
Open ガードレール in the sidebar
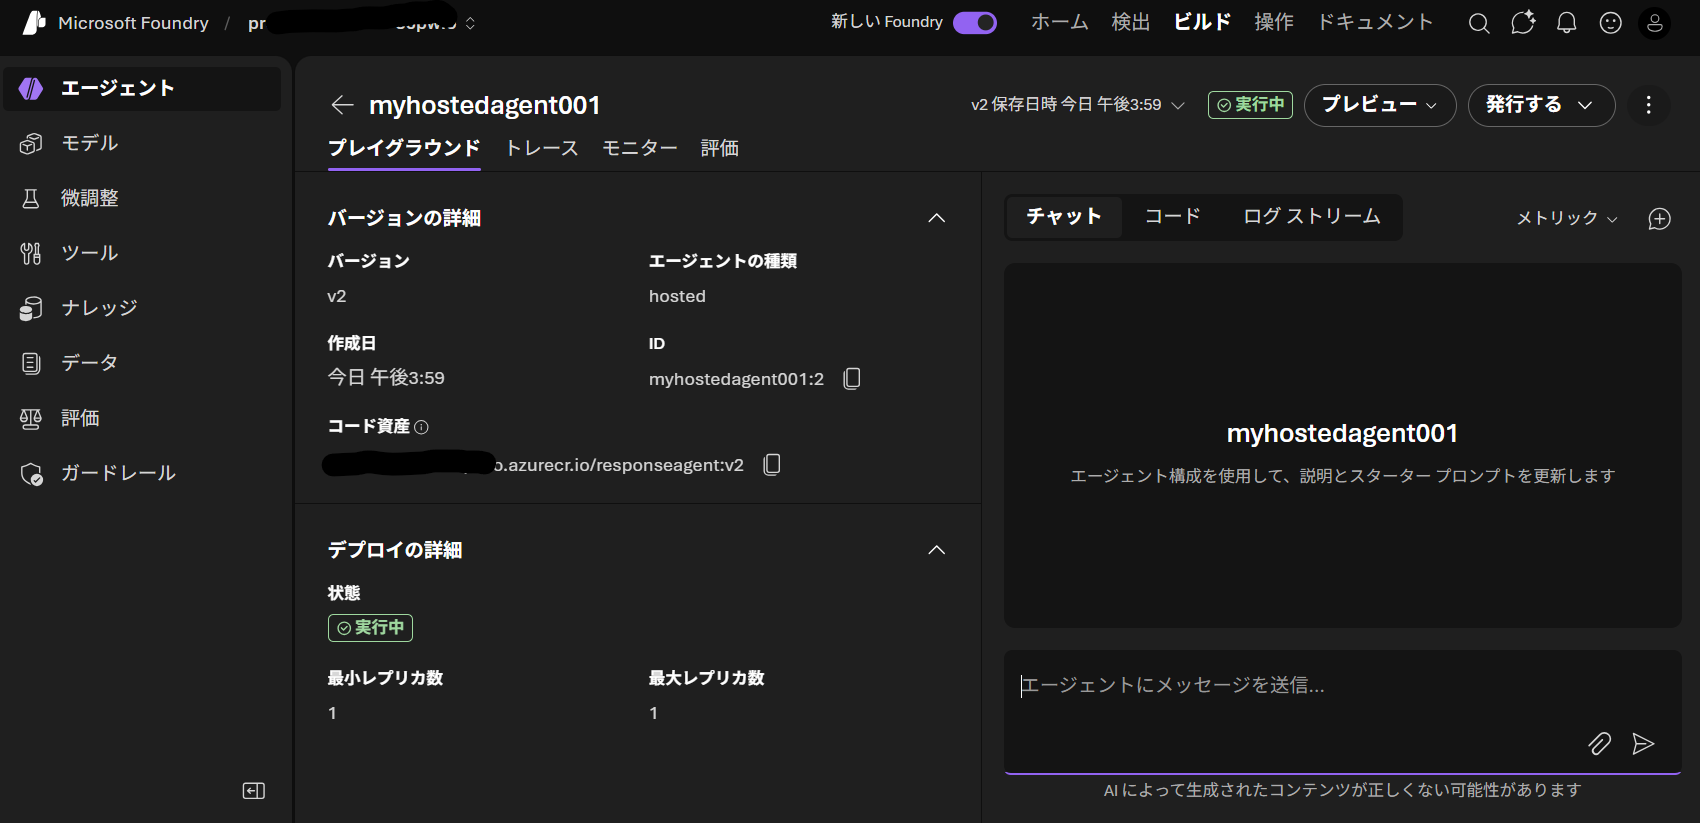pyautogui.click(x=142, y=473)
